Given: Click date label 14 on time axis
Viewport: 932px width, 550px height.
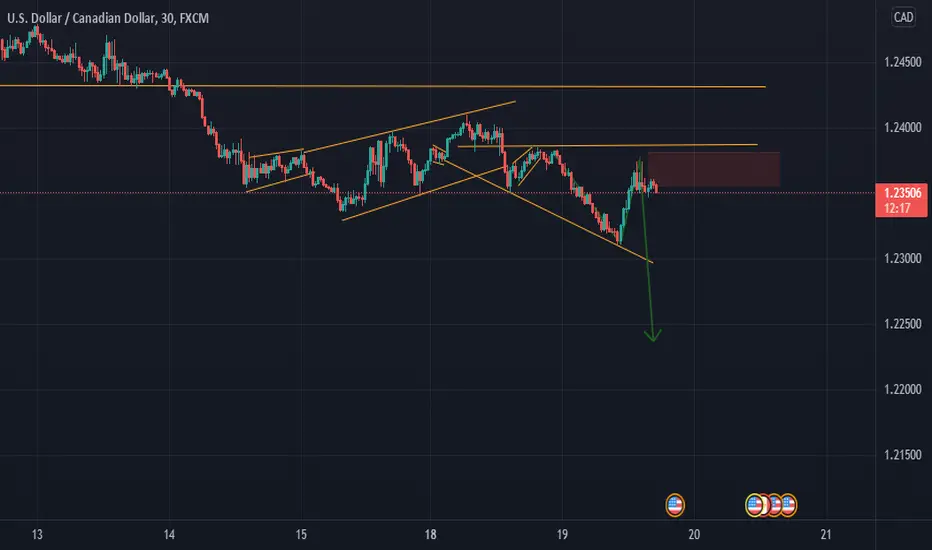Looking at the screenshot, I should pyautogui.click(x=169, y=535).
